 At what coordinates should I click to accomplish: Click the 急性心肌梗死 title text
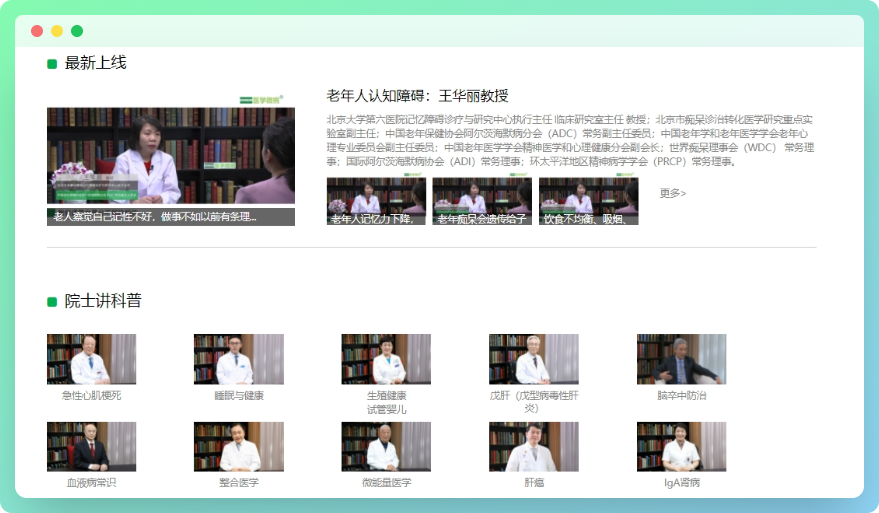(91, 395)
